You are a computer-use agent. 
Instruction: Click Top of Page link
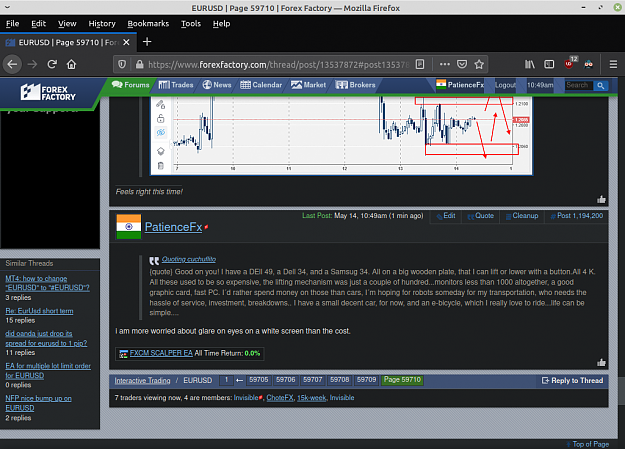pos(588,444)
